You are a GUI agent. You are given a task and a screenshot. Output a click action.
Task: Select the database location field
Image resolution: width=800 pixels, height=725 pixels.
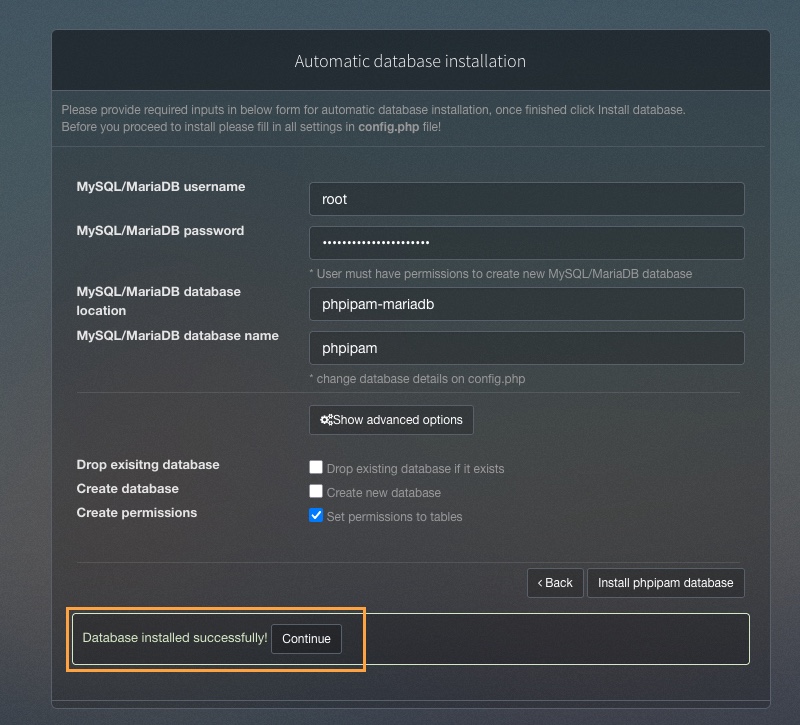pyautogui.click(x=527, y=304)
